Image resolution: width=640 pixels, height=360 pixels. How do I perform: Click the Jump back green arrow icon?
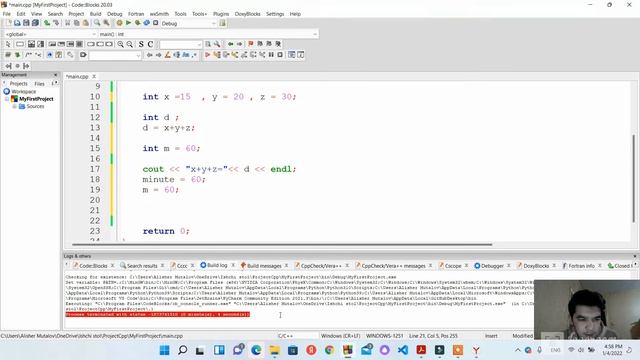click(230, 44)
